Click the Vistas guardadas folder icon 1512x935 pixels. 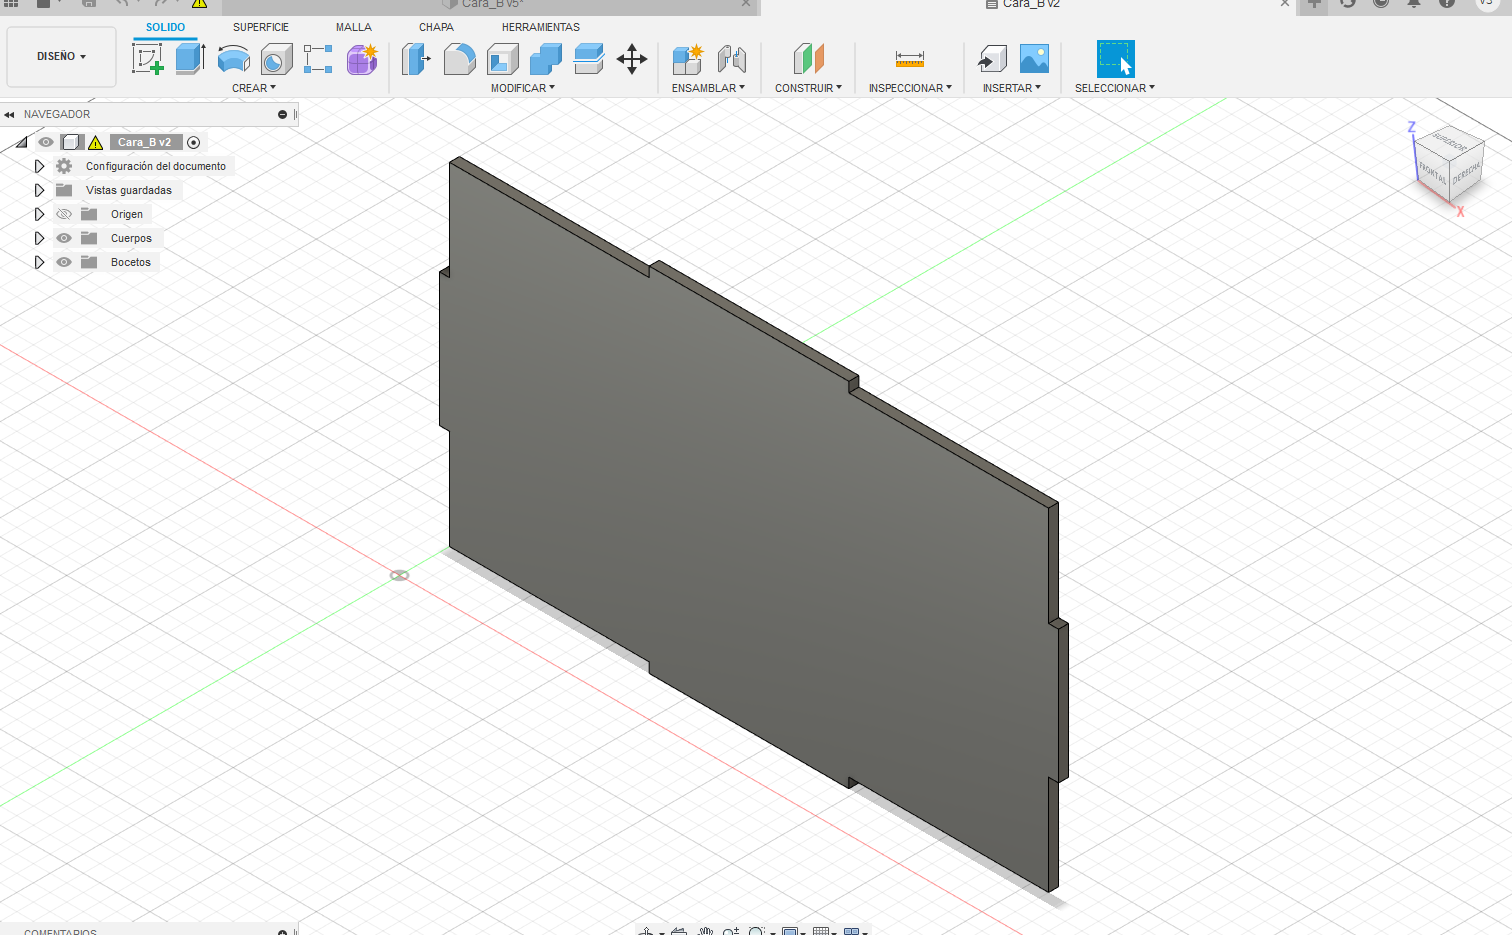64,190
